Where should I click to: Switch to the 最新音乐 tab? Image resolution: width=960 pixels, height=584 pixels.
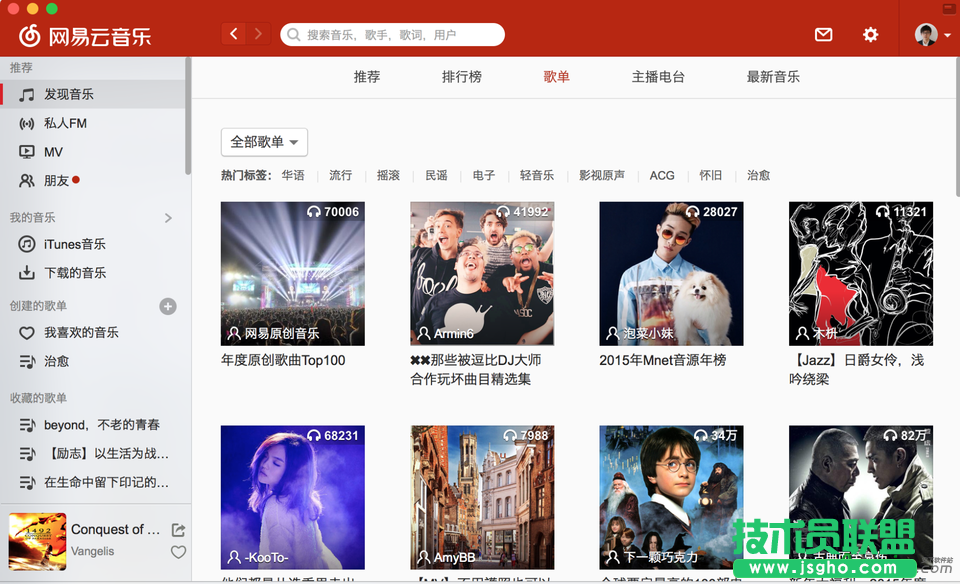point(772,76)
